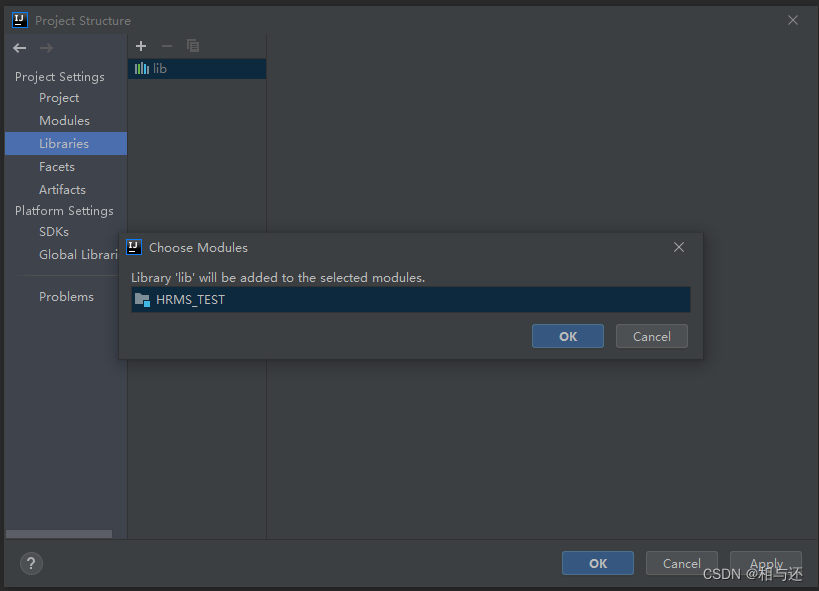Open the Facets settings page
The image size is (819, 591).
click(x=57, y=167)
